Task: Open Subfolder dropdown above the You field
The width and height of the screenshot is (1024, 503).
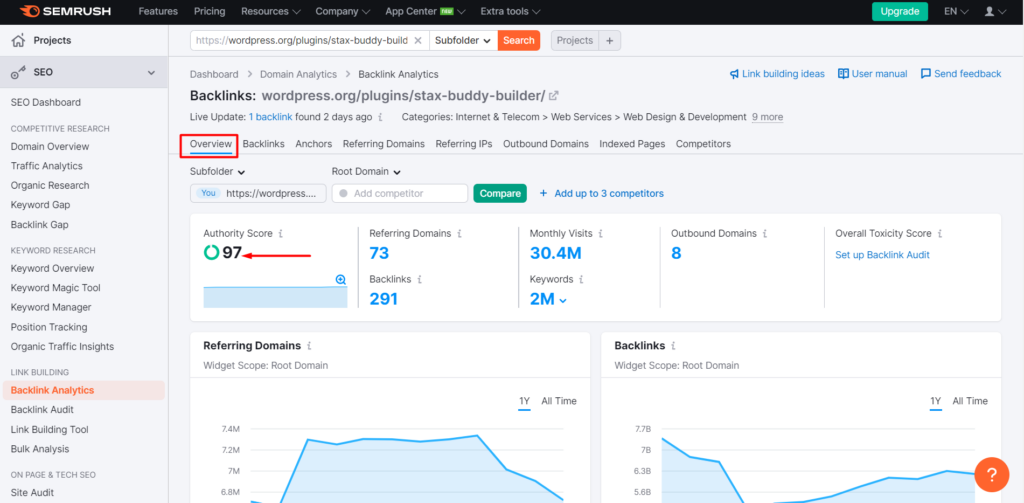Action: tap(217, 172)
